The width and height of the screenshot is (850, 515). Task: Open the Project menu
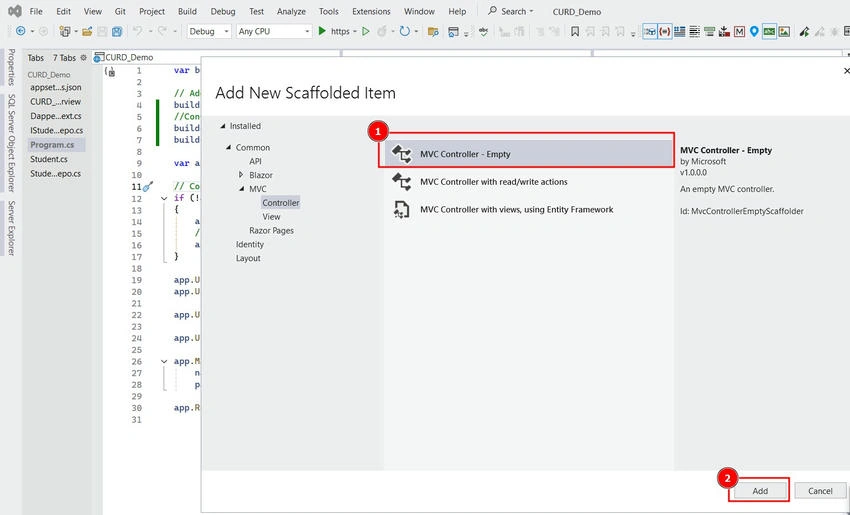(152, 11)
